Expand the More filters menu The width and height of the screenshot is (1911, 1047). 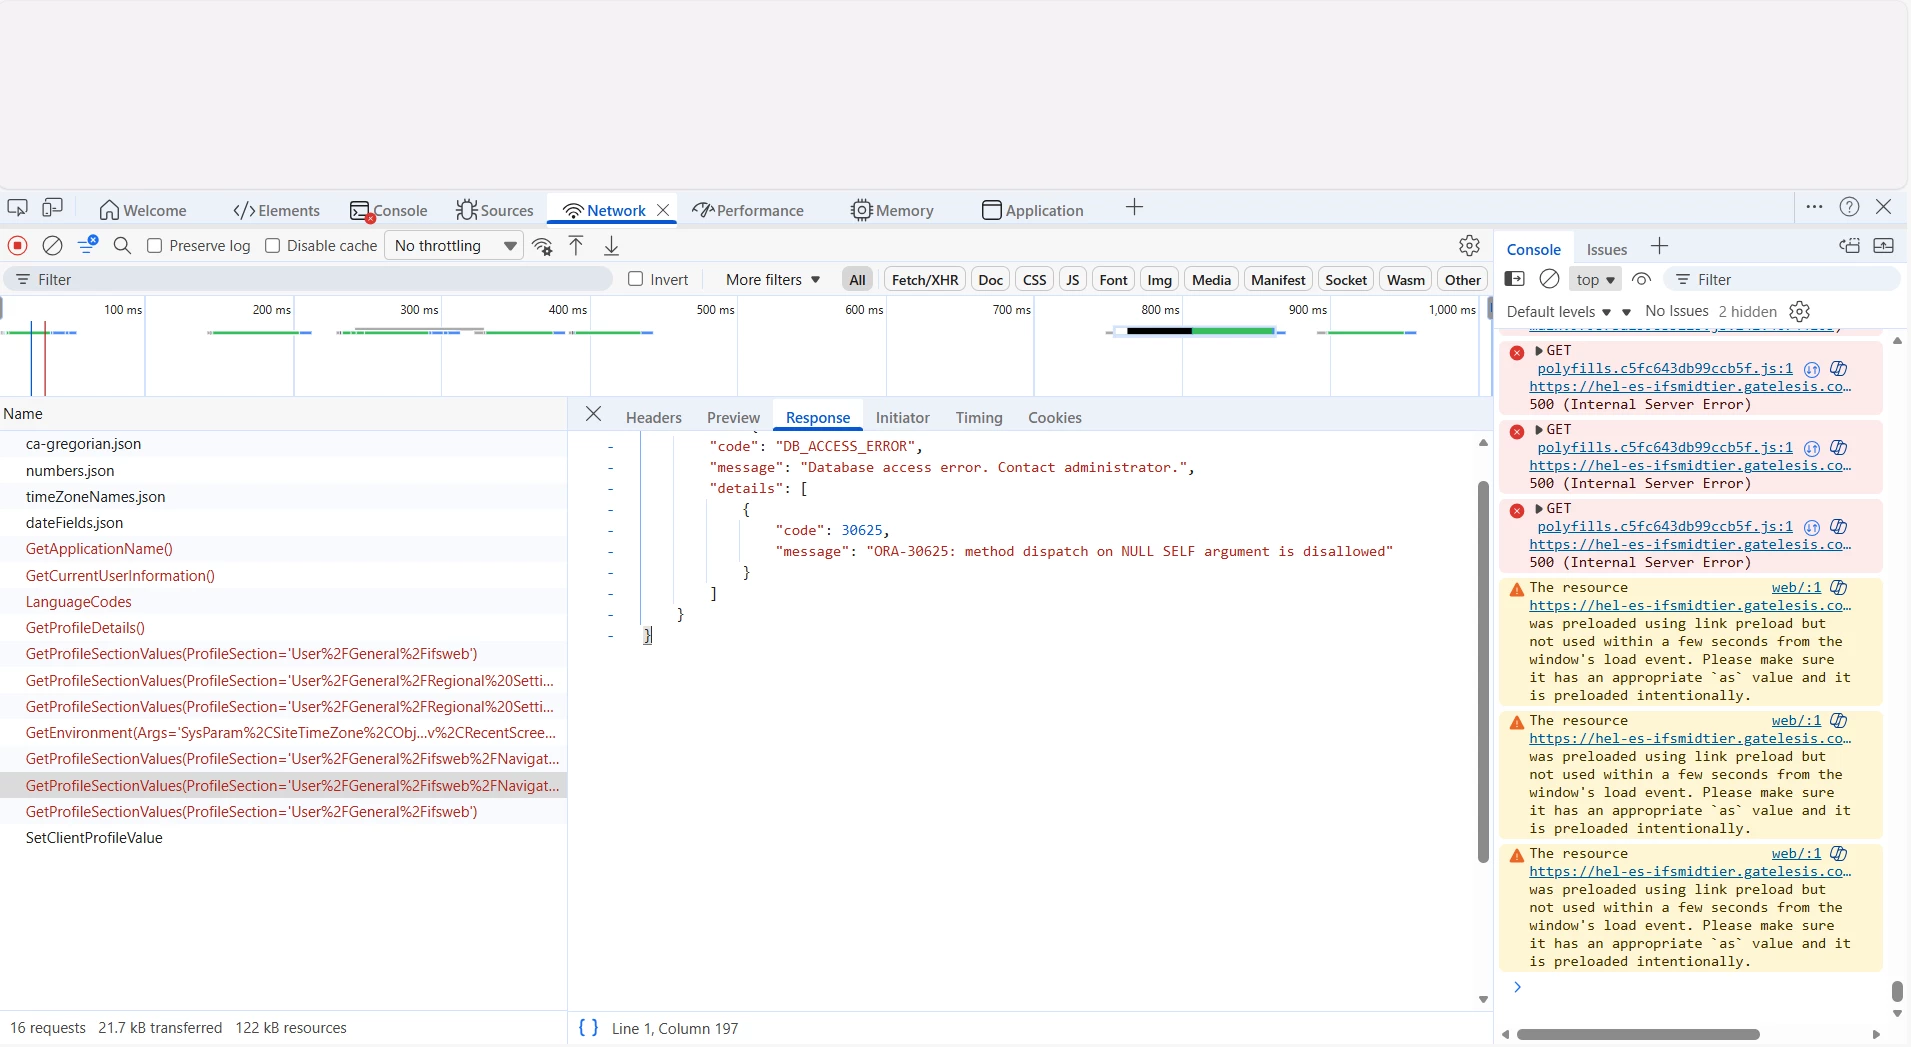coord(773,280)
